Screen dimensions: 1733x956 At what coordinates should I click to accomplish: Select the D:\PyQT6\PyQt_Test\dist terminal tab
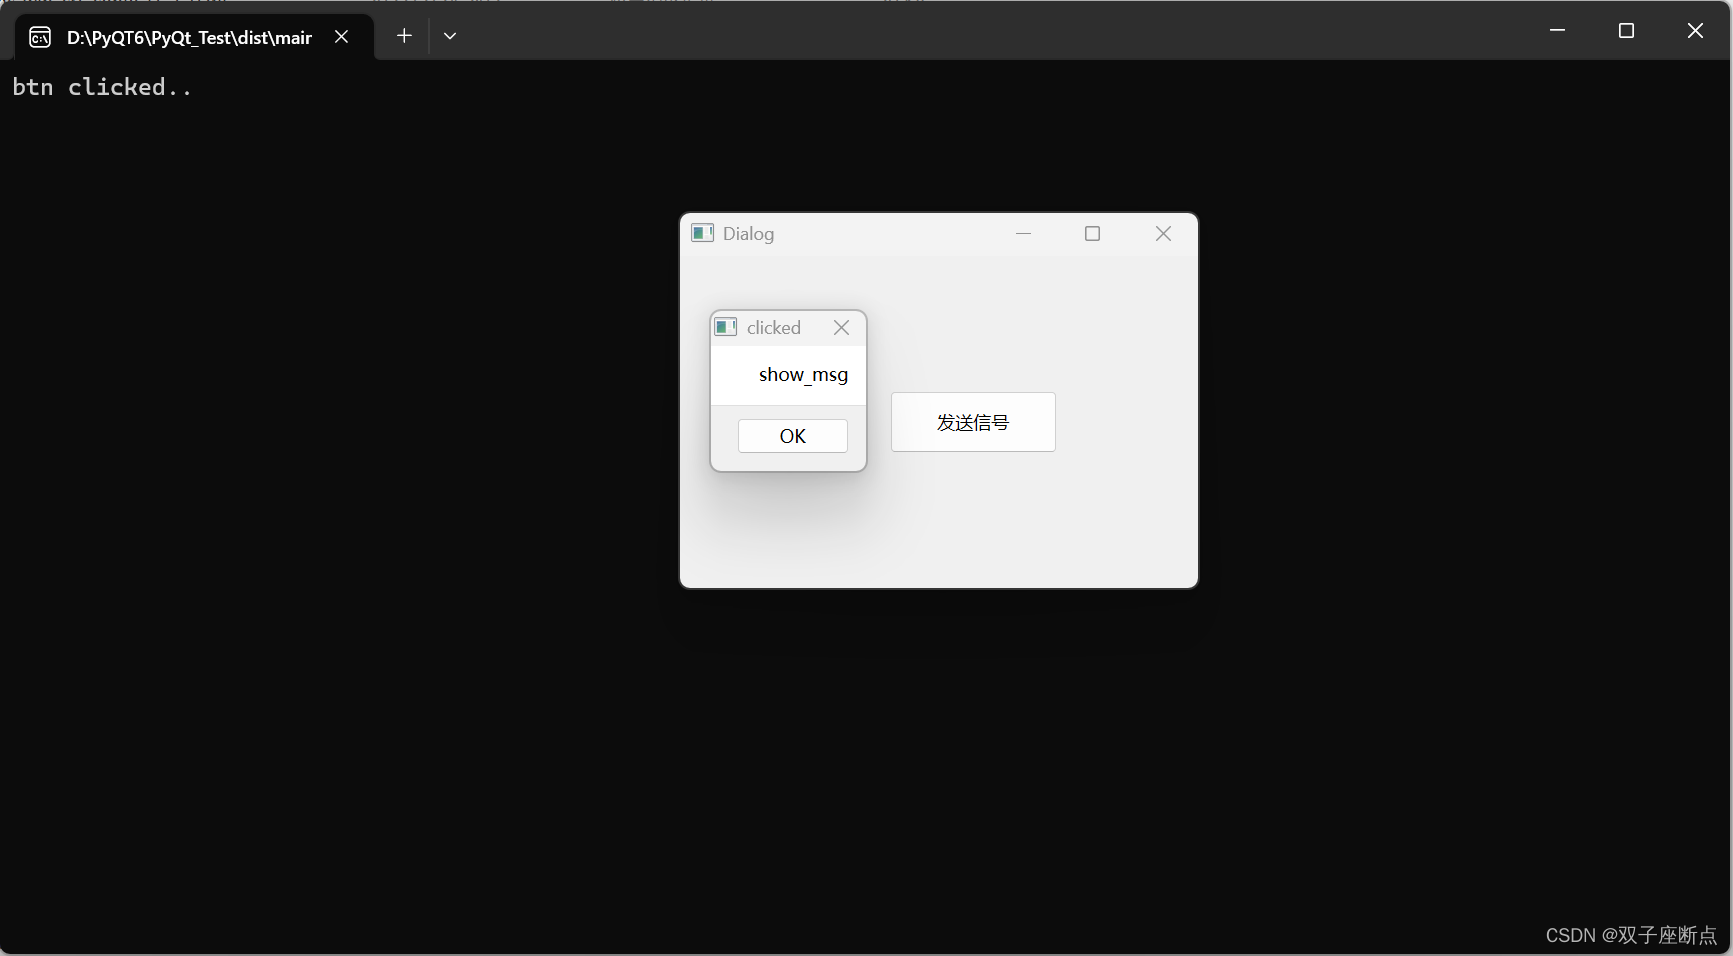(x=194, y=37)
